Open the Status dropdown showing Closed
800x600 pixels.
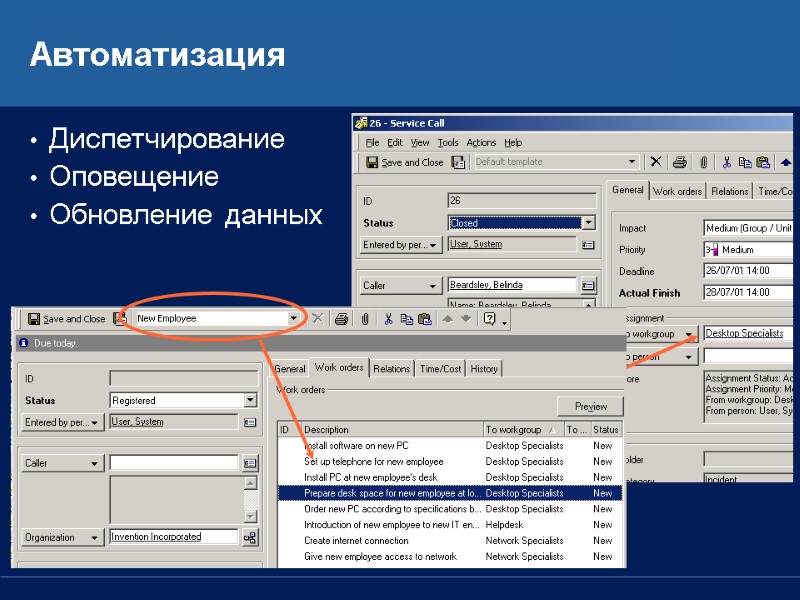click(x=588, y=223)
